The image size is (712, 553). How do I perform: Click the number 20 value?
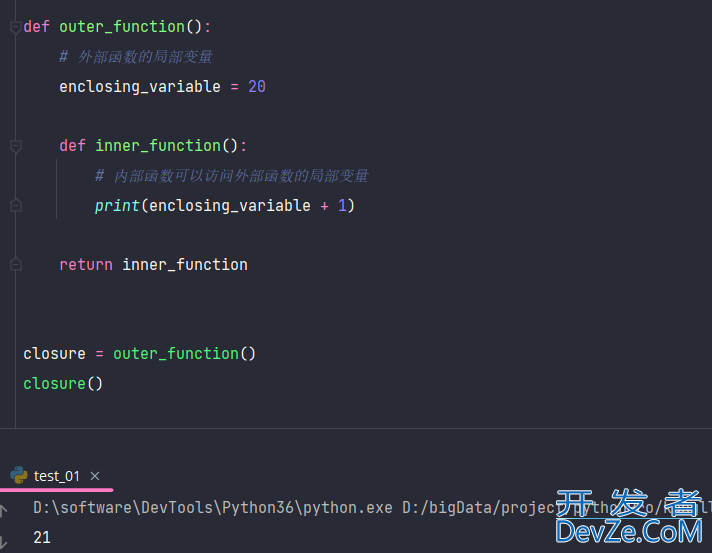pos(257,87)
